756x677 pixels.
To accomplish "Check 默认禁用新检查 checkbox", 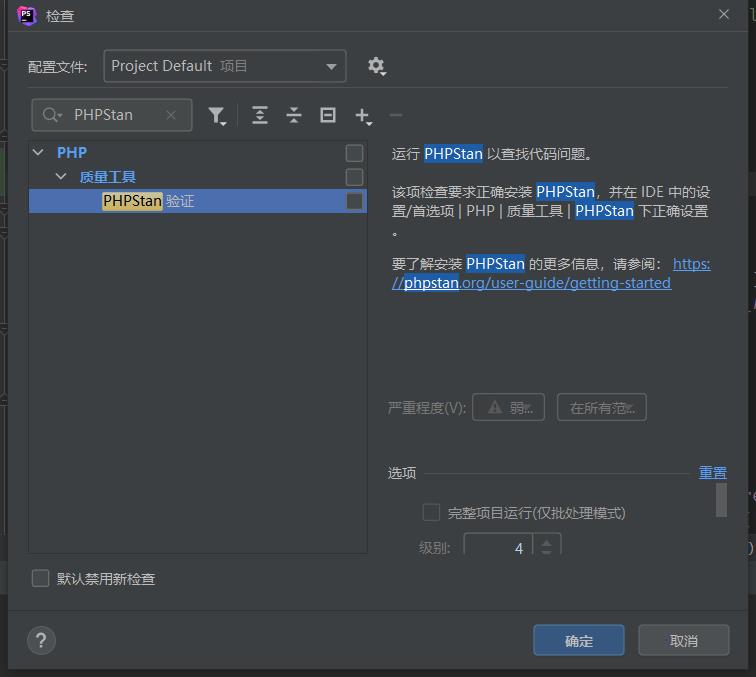I will (x=40, y=578).
